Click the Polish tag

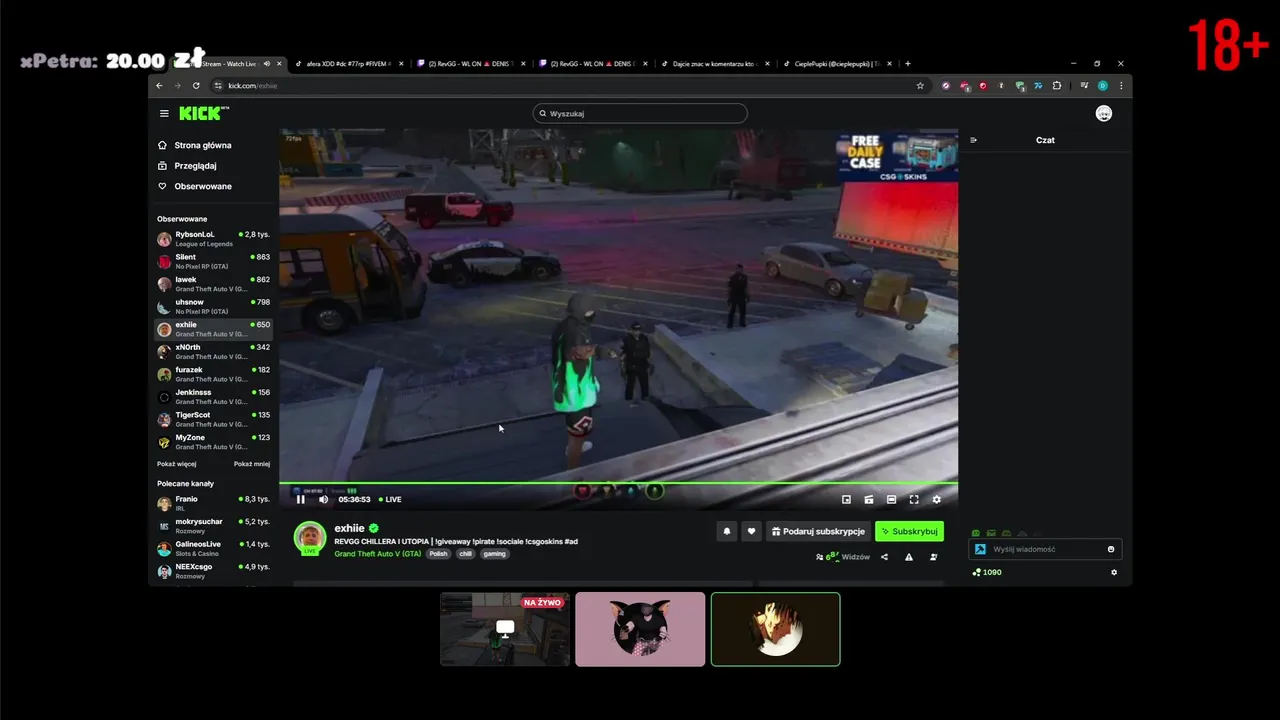[438, 554]
